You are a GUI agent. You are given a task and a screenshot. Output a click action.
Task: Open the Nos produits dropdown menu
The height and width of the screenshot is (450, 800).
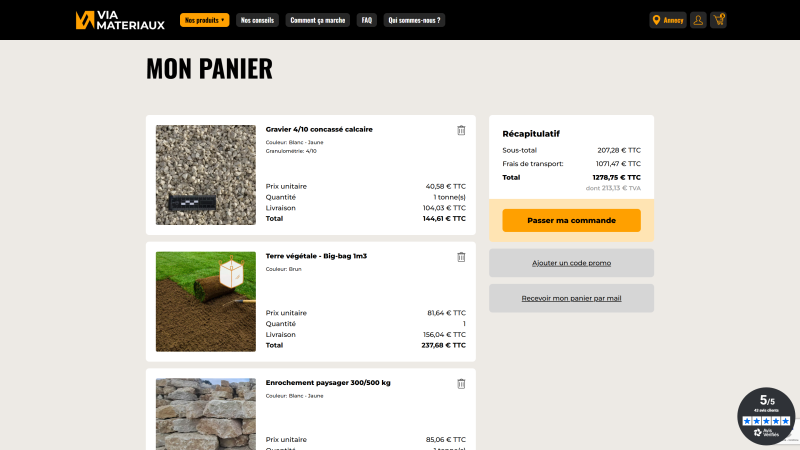(205, 20)
